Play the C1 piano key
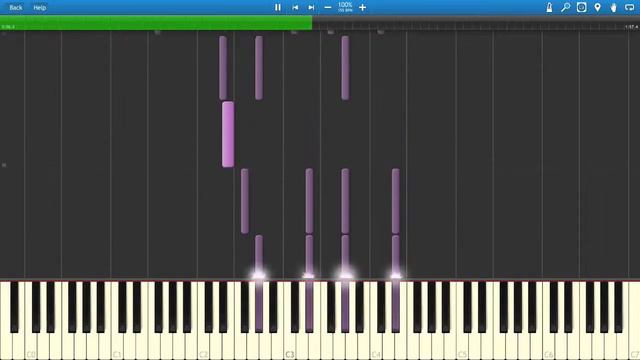Image resolution: width=640 pixels, height=360 pixels. [x=117, y=347]
